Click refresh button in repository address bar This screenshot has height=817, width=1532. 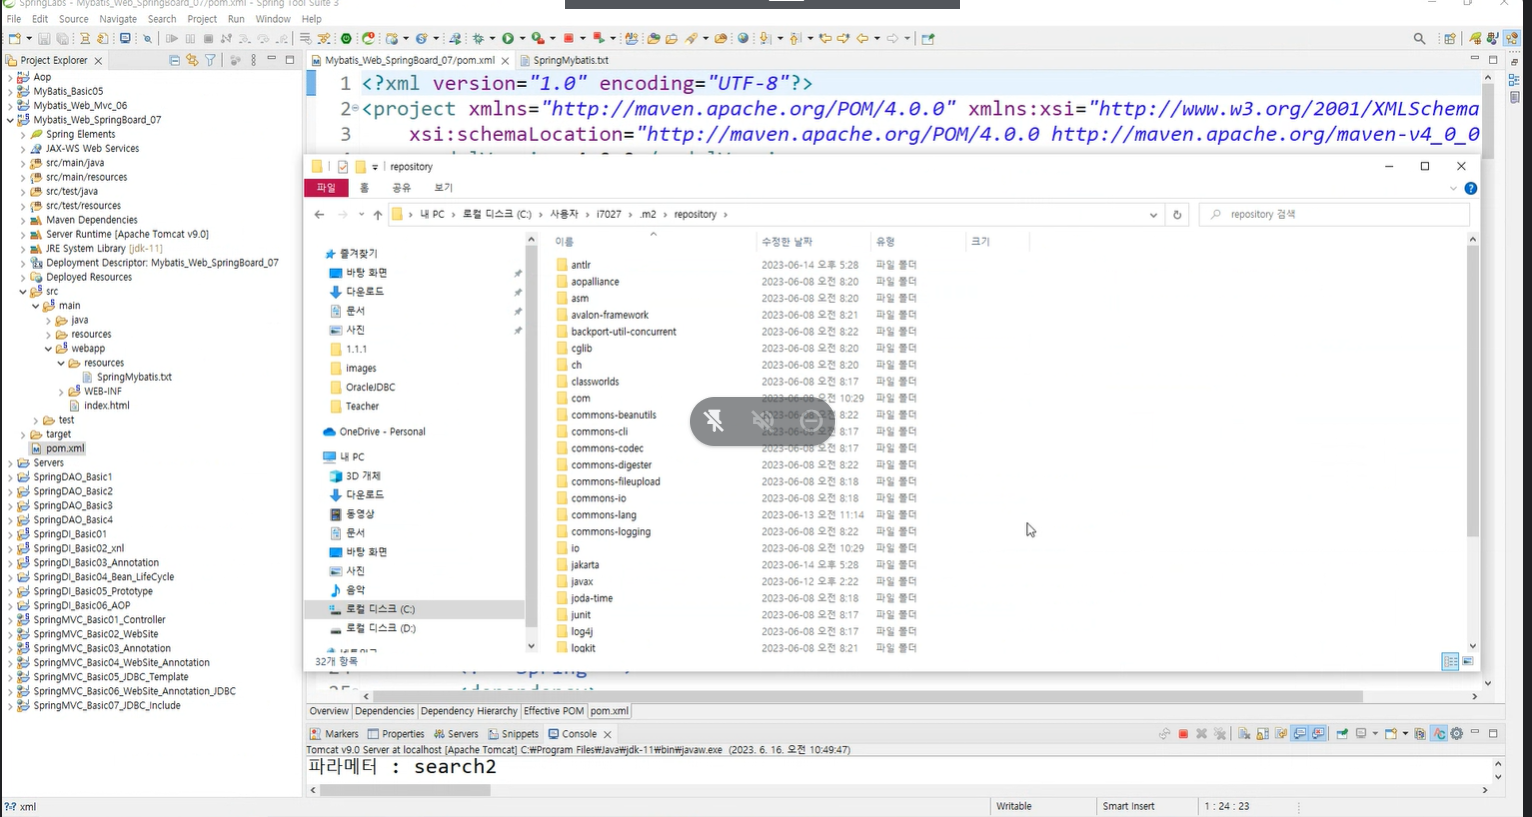coord(1177,214)
